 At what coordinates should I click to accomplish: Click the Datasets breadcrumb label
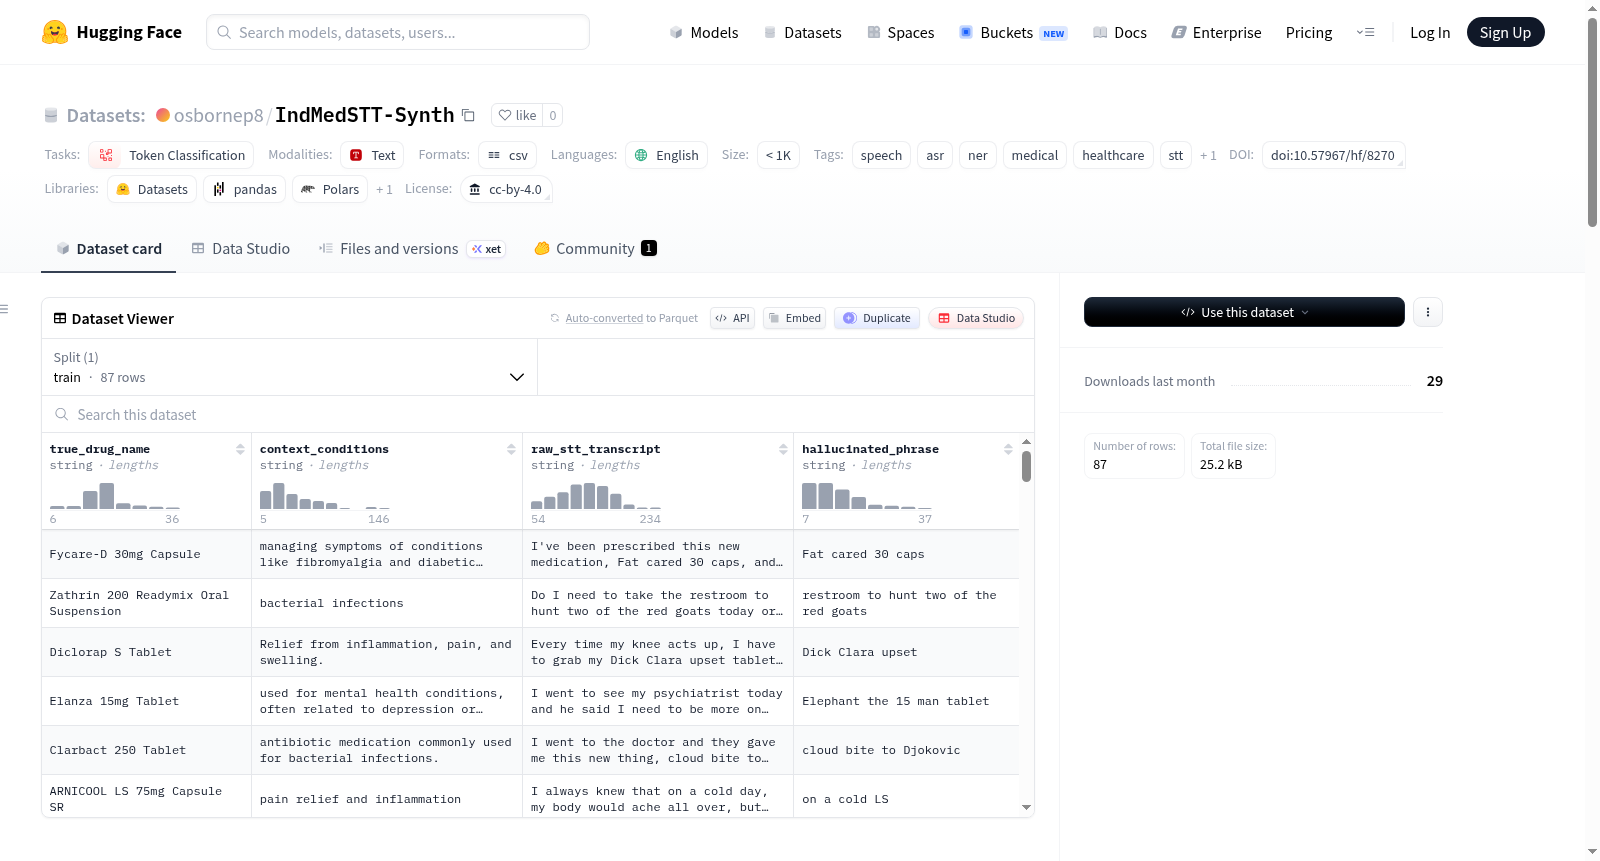(x=106, y=115)
